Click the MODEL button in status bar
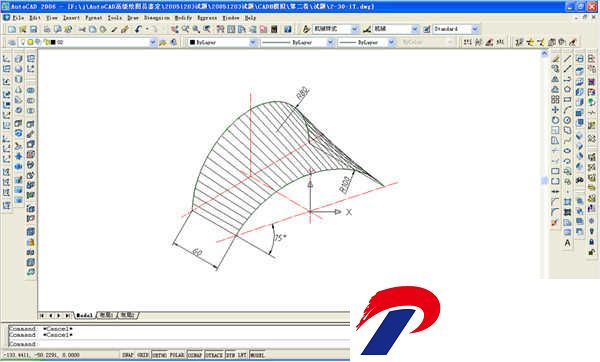600x362 pixels. pyautogui.click(x=257, y=355)
